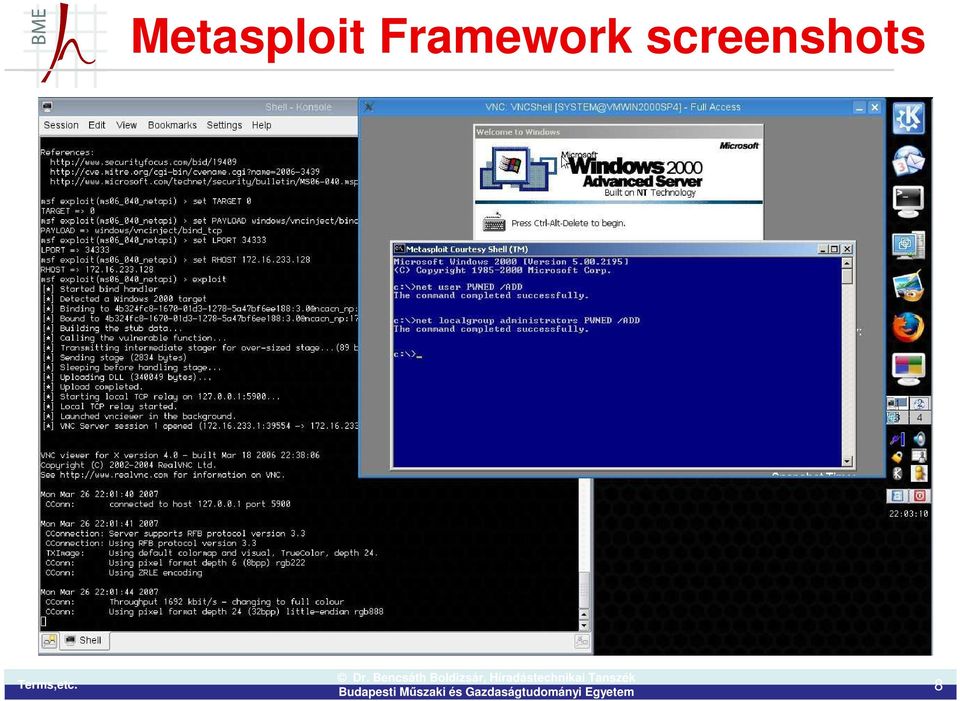Click the small K tray icon
Image resolution: width=960 pixels, height=701 pixels.
(898, 473)
